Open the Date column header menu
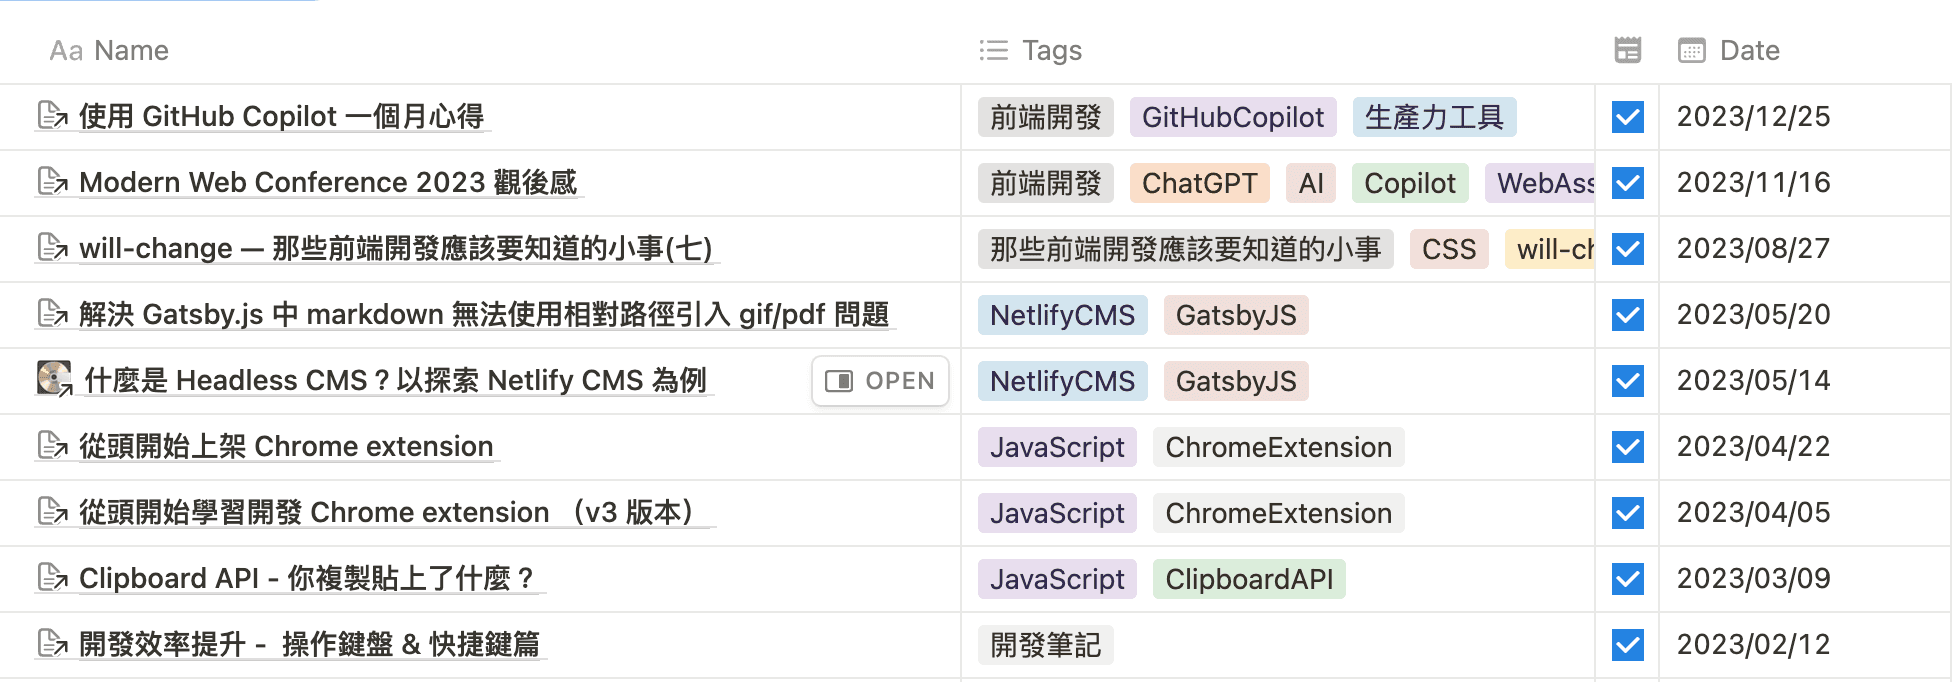 click(x=1749, y=50)
